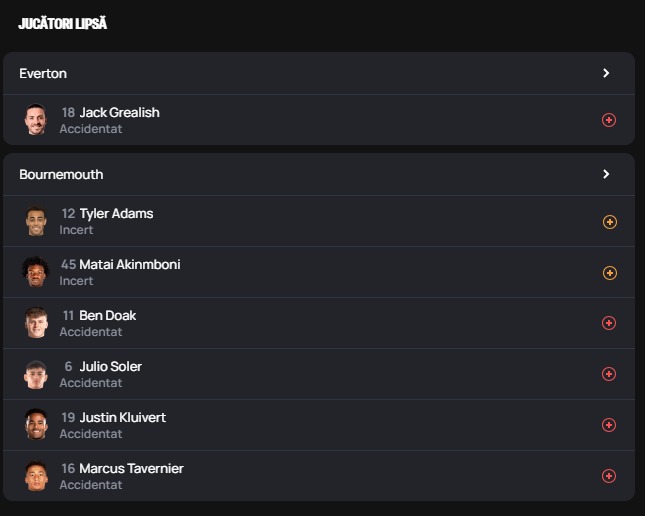Open the Everton team link
645x516 pixels.
[43, 73]
